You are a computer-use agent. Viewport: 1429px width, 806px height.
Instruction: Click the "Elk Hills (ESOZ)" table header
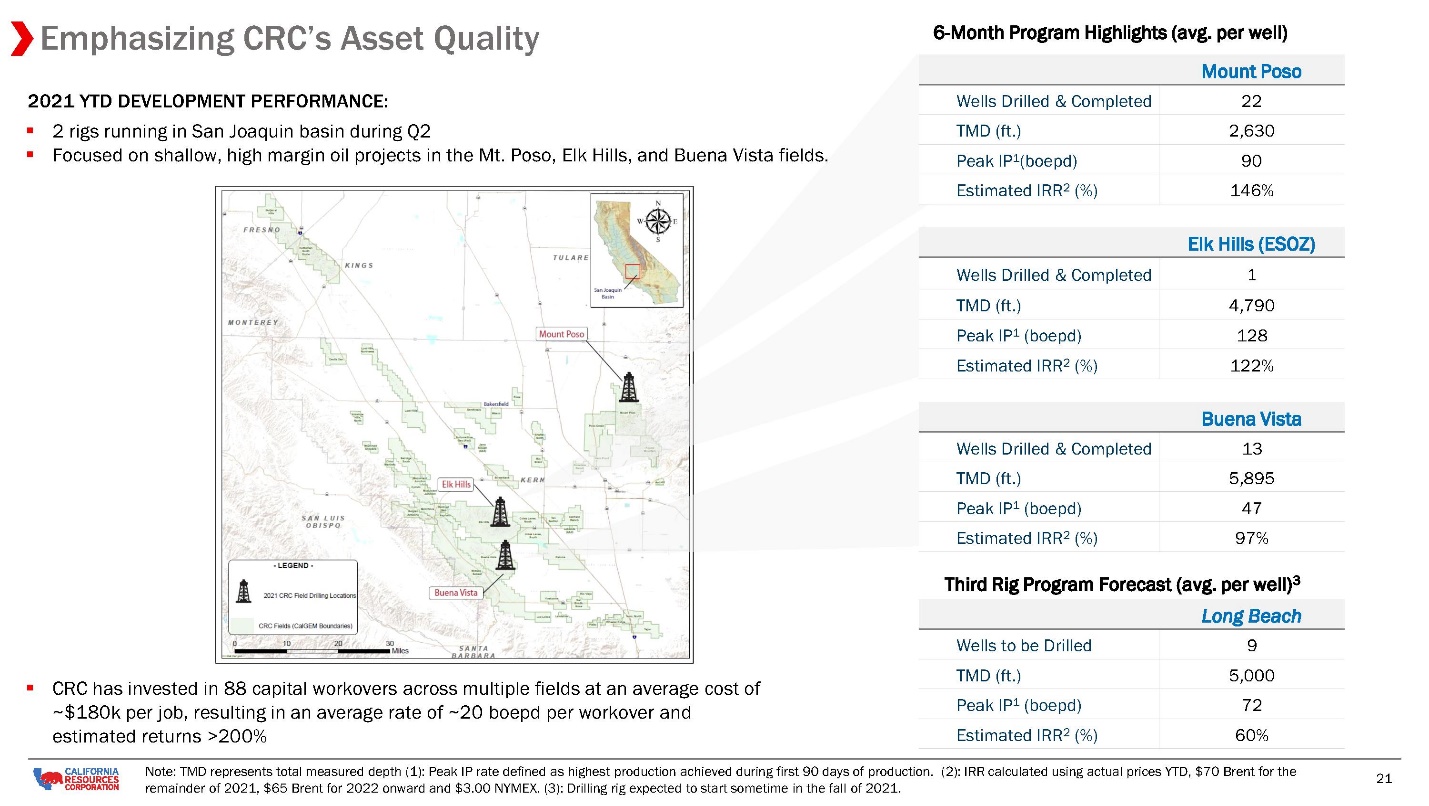point(1251,244)
